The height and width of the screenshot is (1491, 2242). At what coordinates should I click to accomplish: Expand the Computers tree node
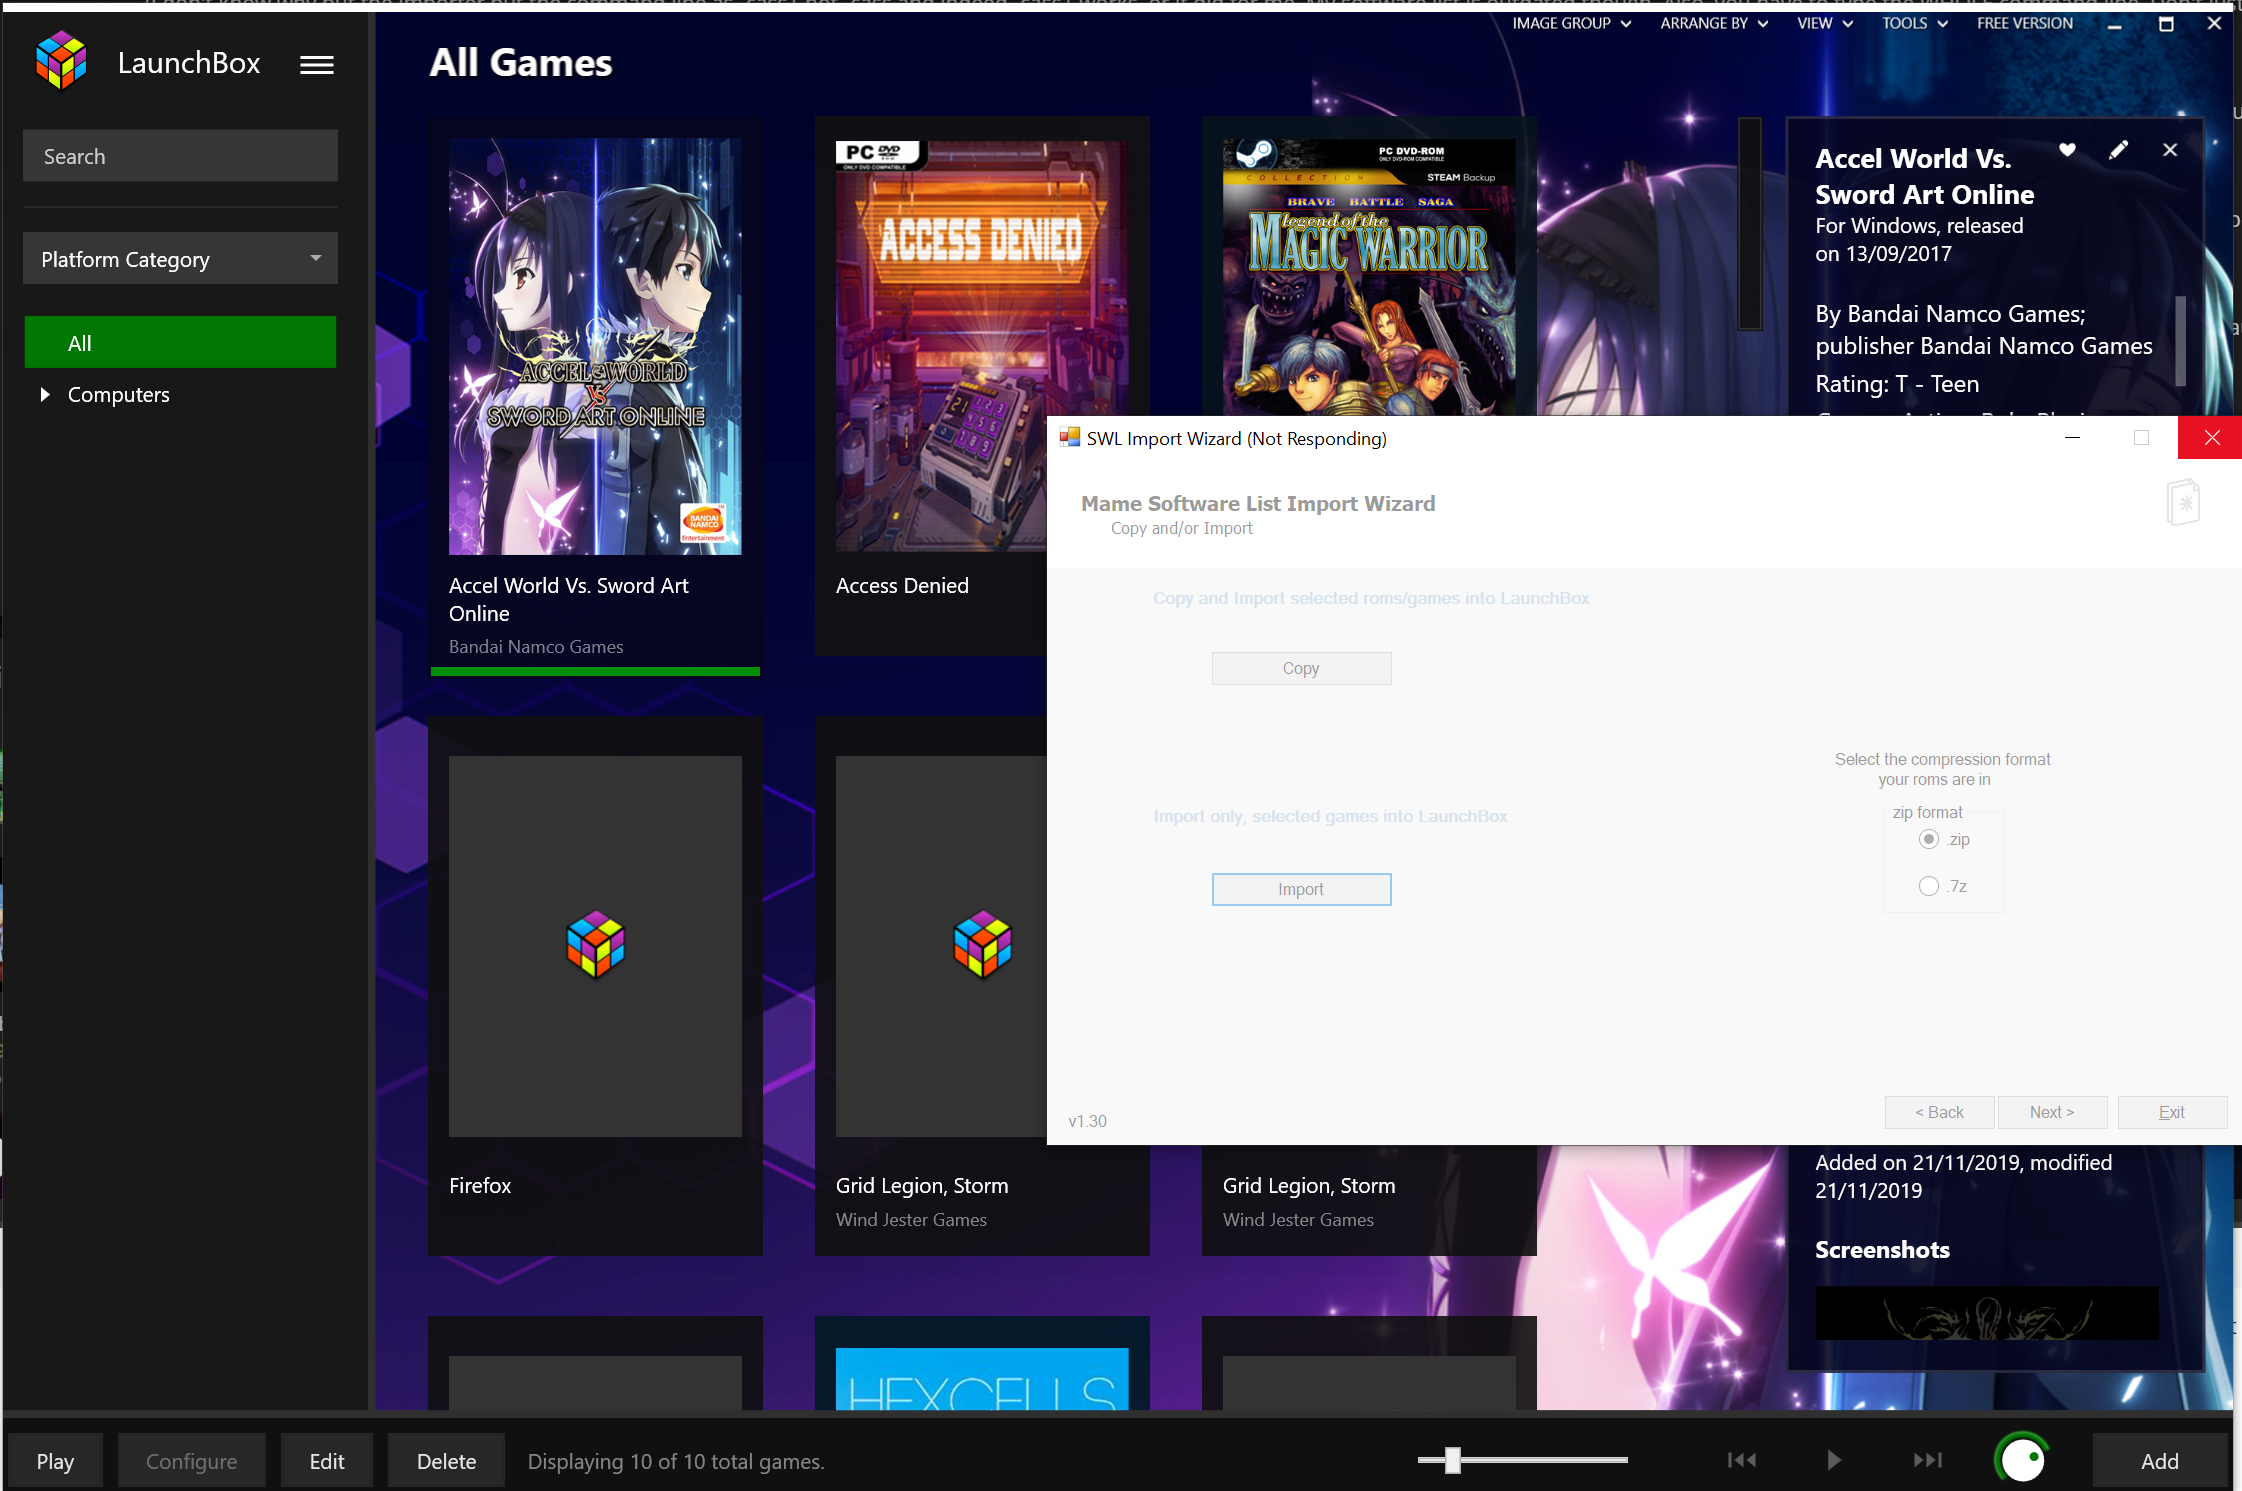[44, 394]
